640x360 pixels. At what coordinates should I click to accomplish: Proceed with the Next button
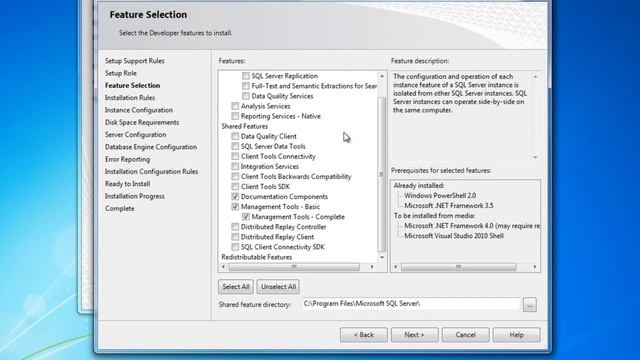tap(414, 335)
